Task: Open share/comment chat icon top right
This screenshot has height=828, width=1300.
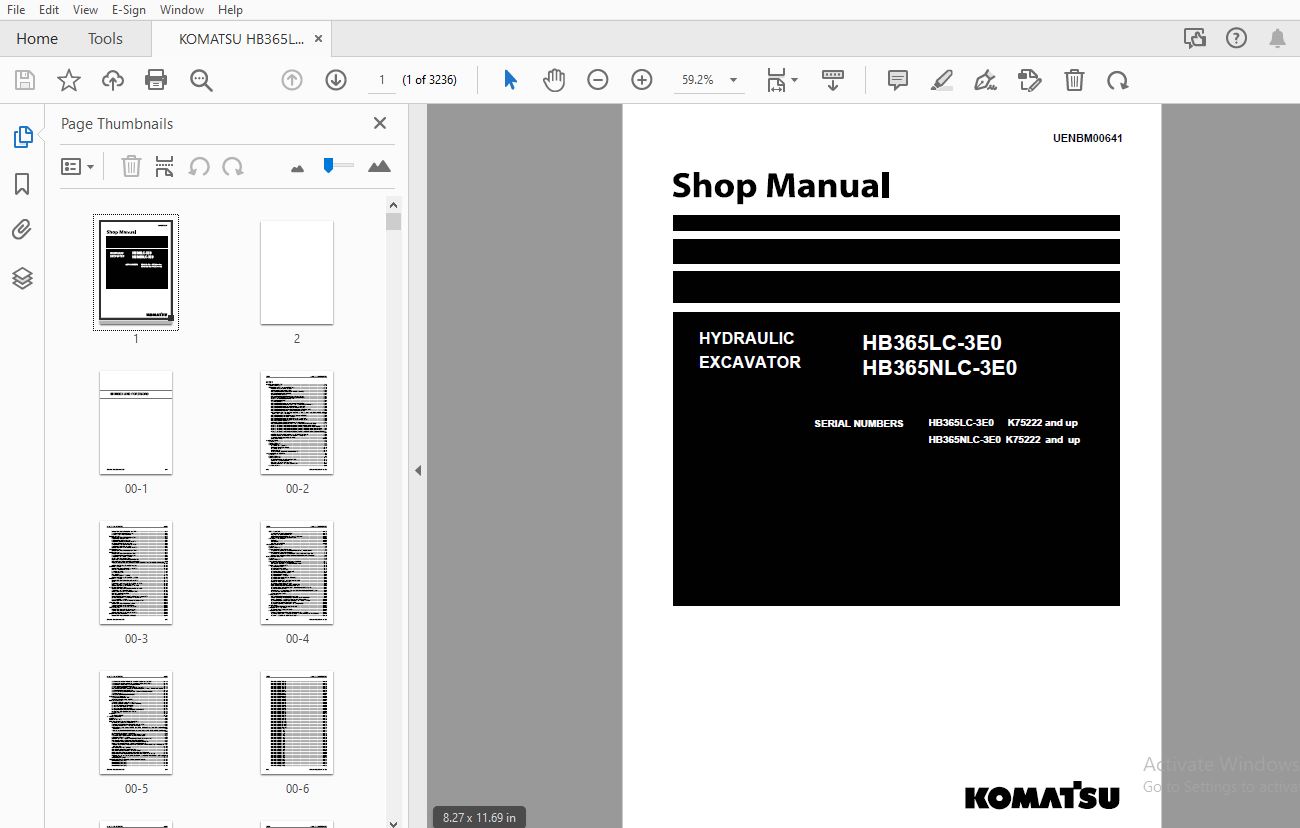Action: click(x=1194, y=38)
